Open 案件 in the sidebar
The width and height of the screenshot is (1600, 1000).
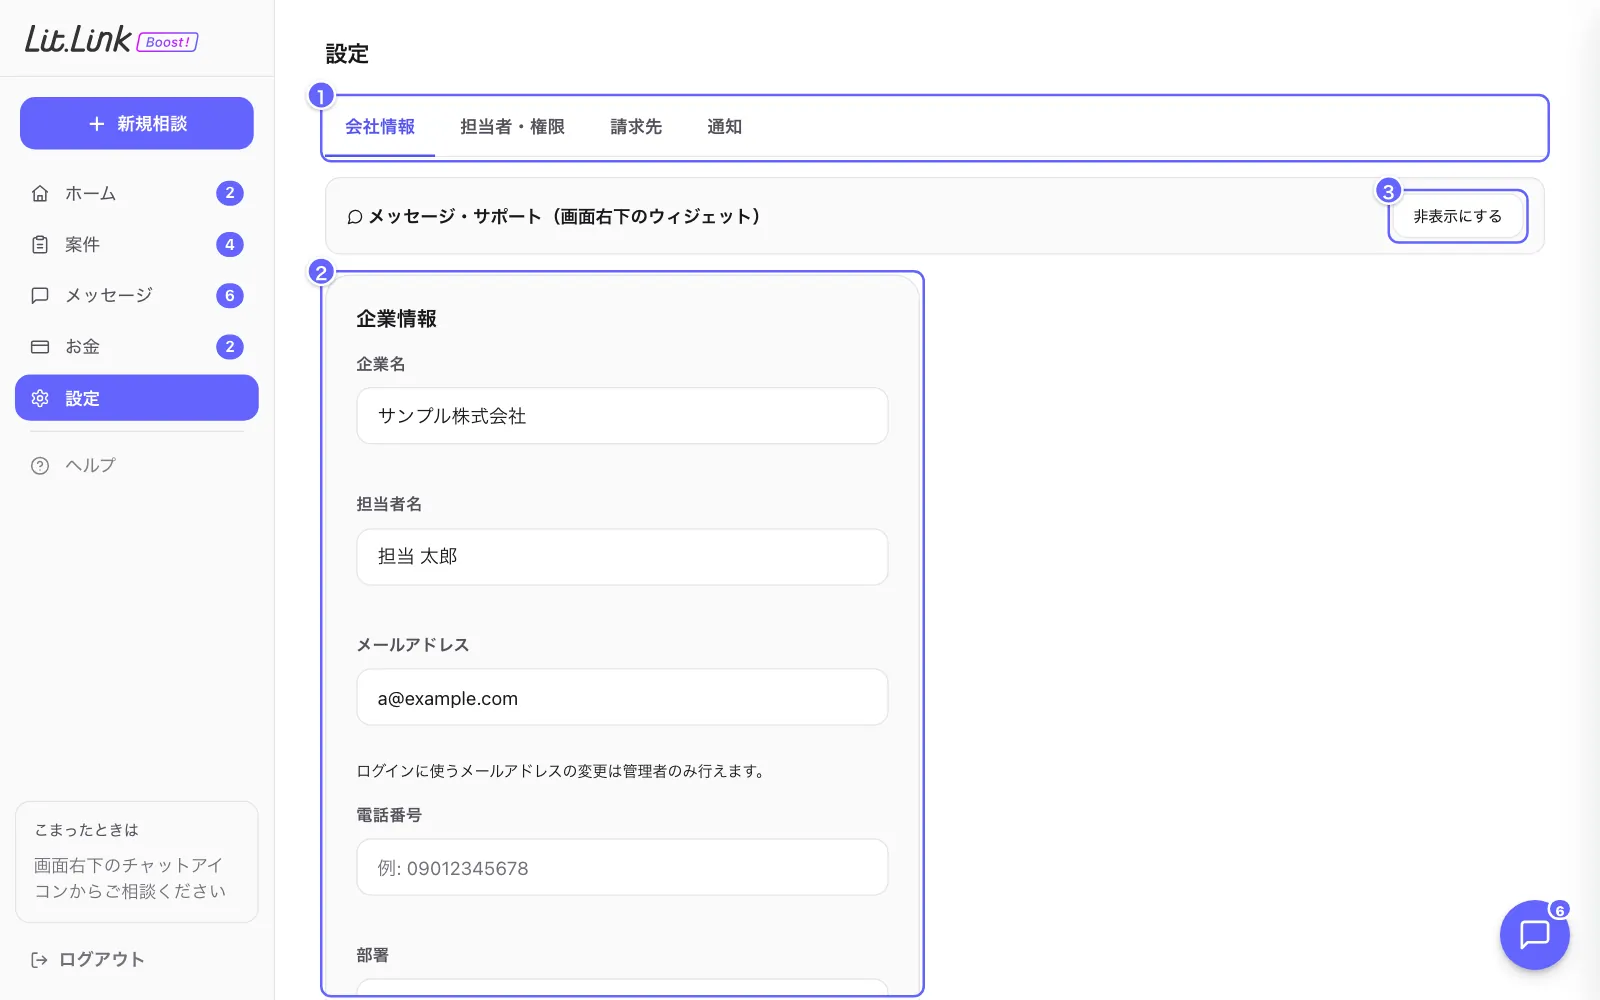[137, 244]
